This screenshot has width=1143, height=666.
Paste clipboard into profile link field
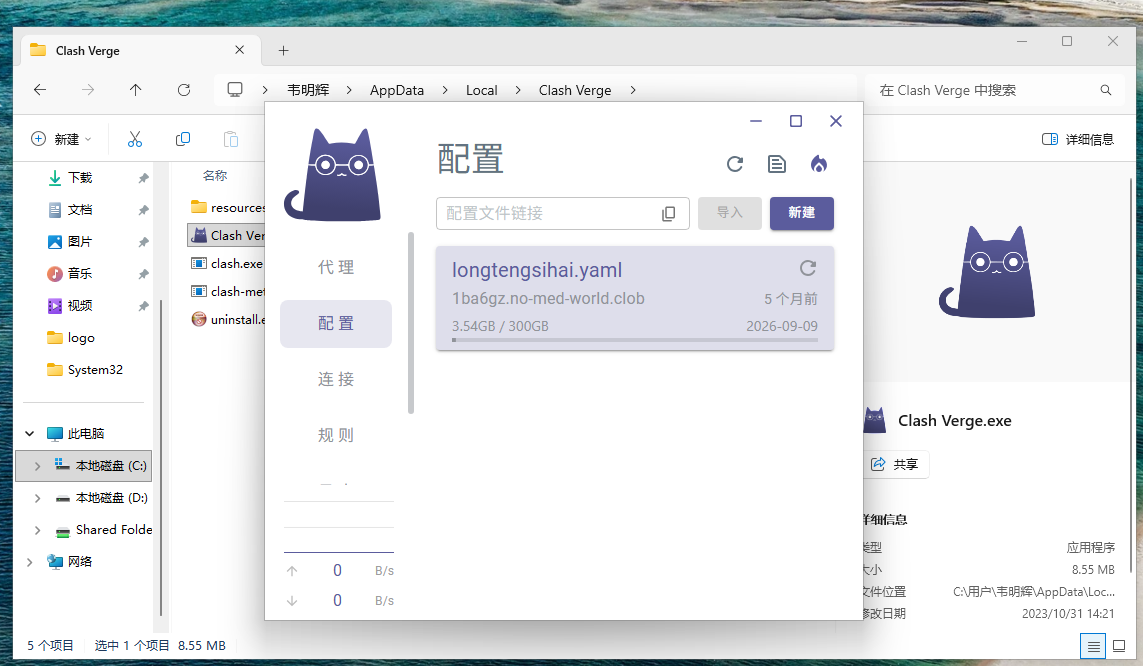click(668, 213)
